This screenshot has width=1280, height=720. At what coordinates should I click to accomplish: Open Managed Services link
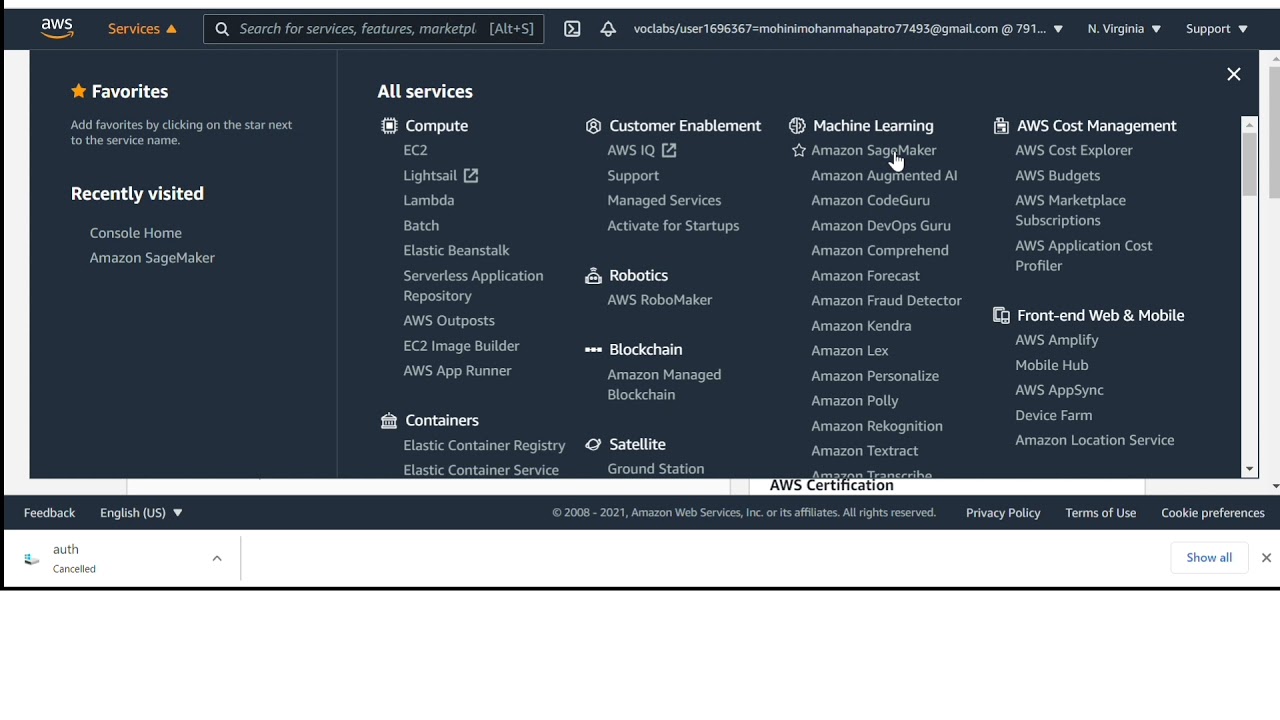(x=664, y=200)
